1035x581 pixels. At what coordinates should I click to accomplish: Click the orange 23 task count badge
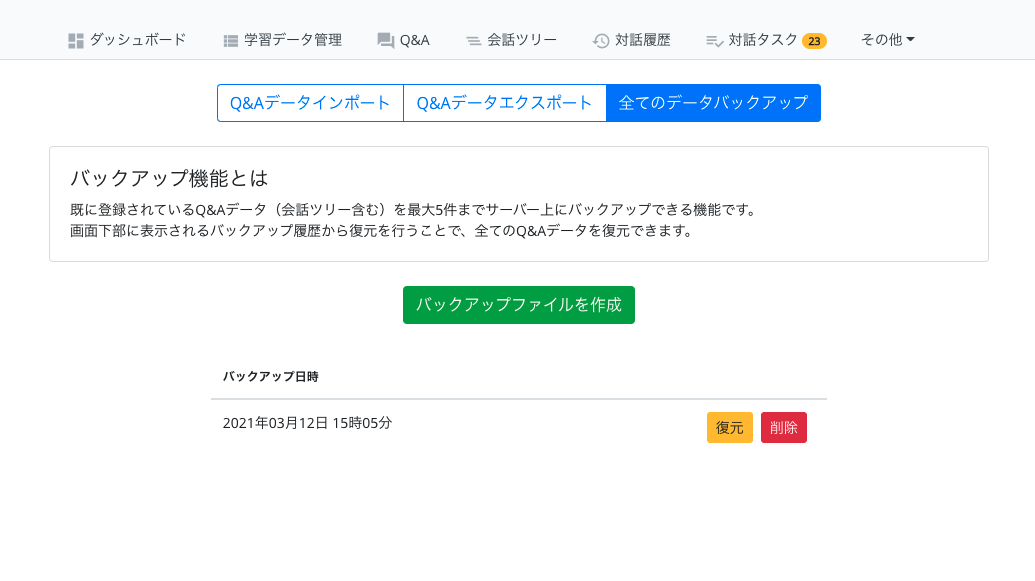(814, 41)
